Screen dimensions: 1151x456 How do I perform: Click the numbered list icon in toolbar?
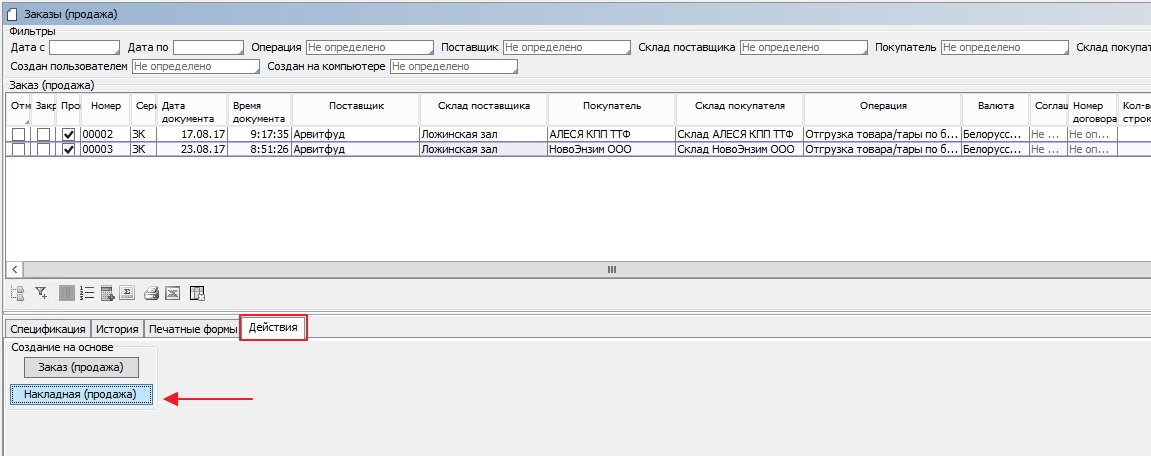[87, 293]
